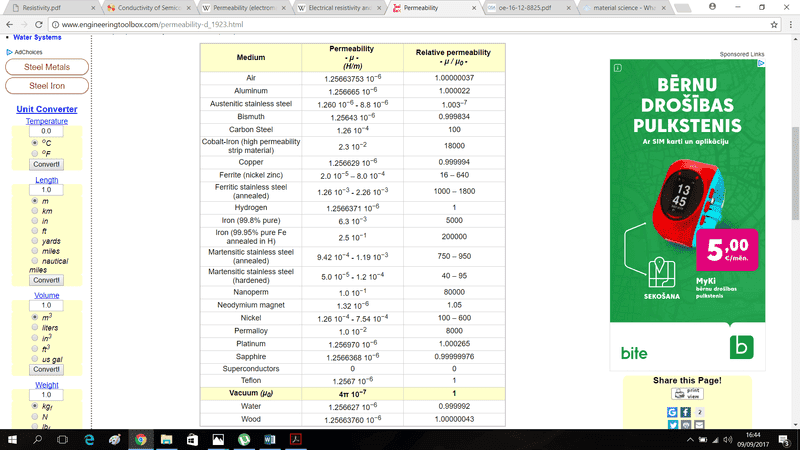Switch to Electrical resistivity Wikipedia tab
Screen dimensions: 800x450
point(340,8)
